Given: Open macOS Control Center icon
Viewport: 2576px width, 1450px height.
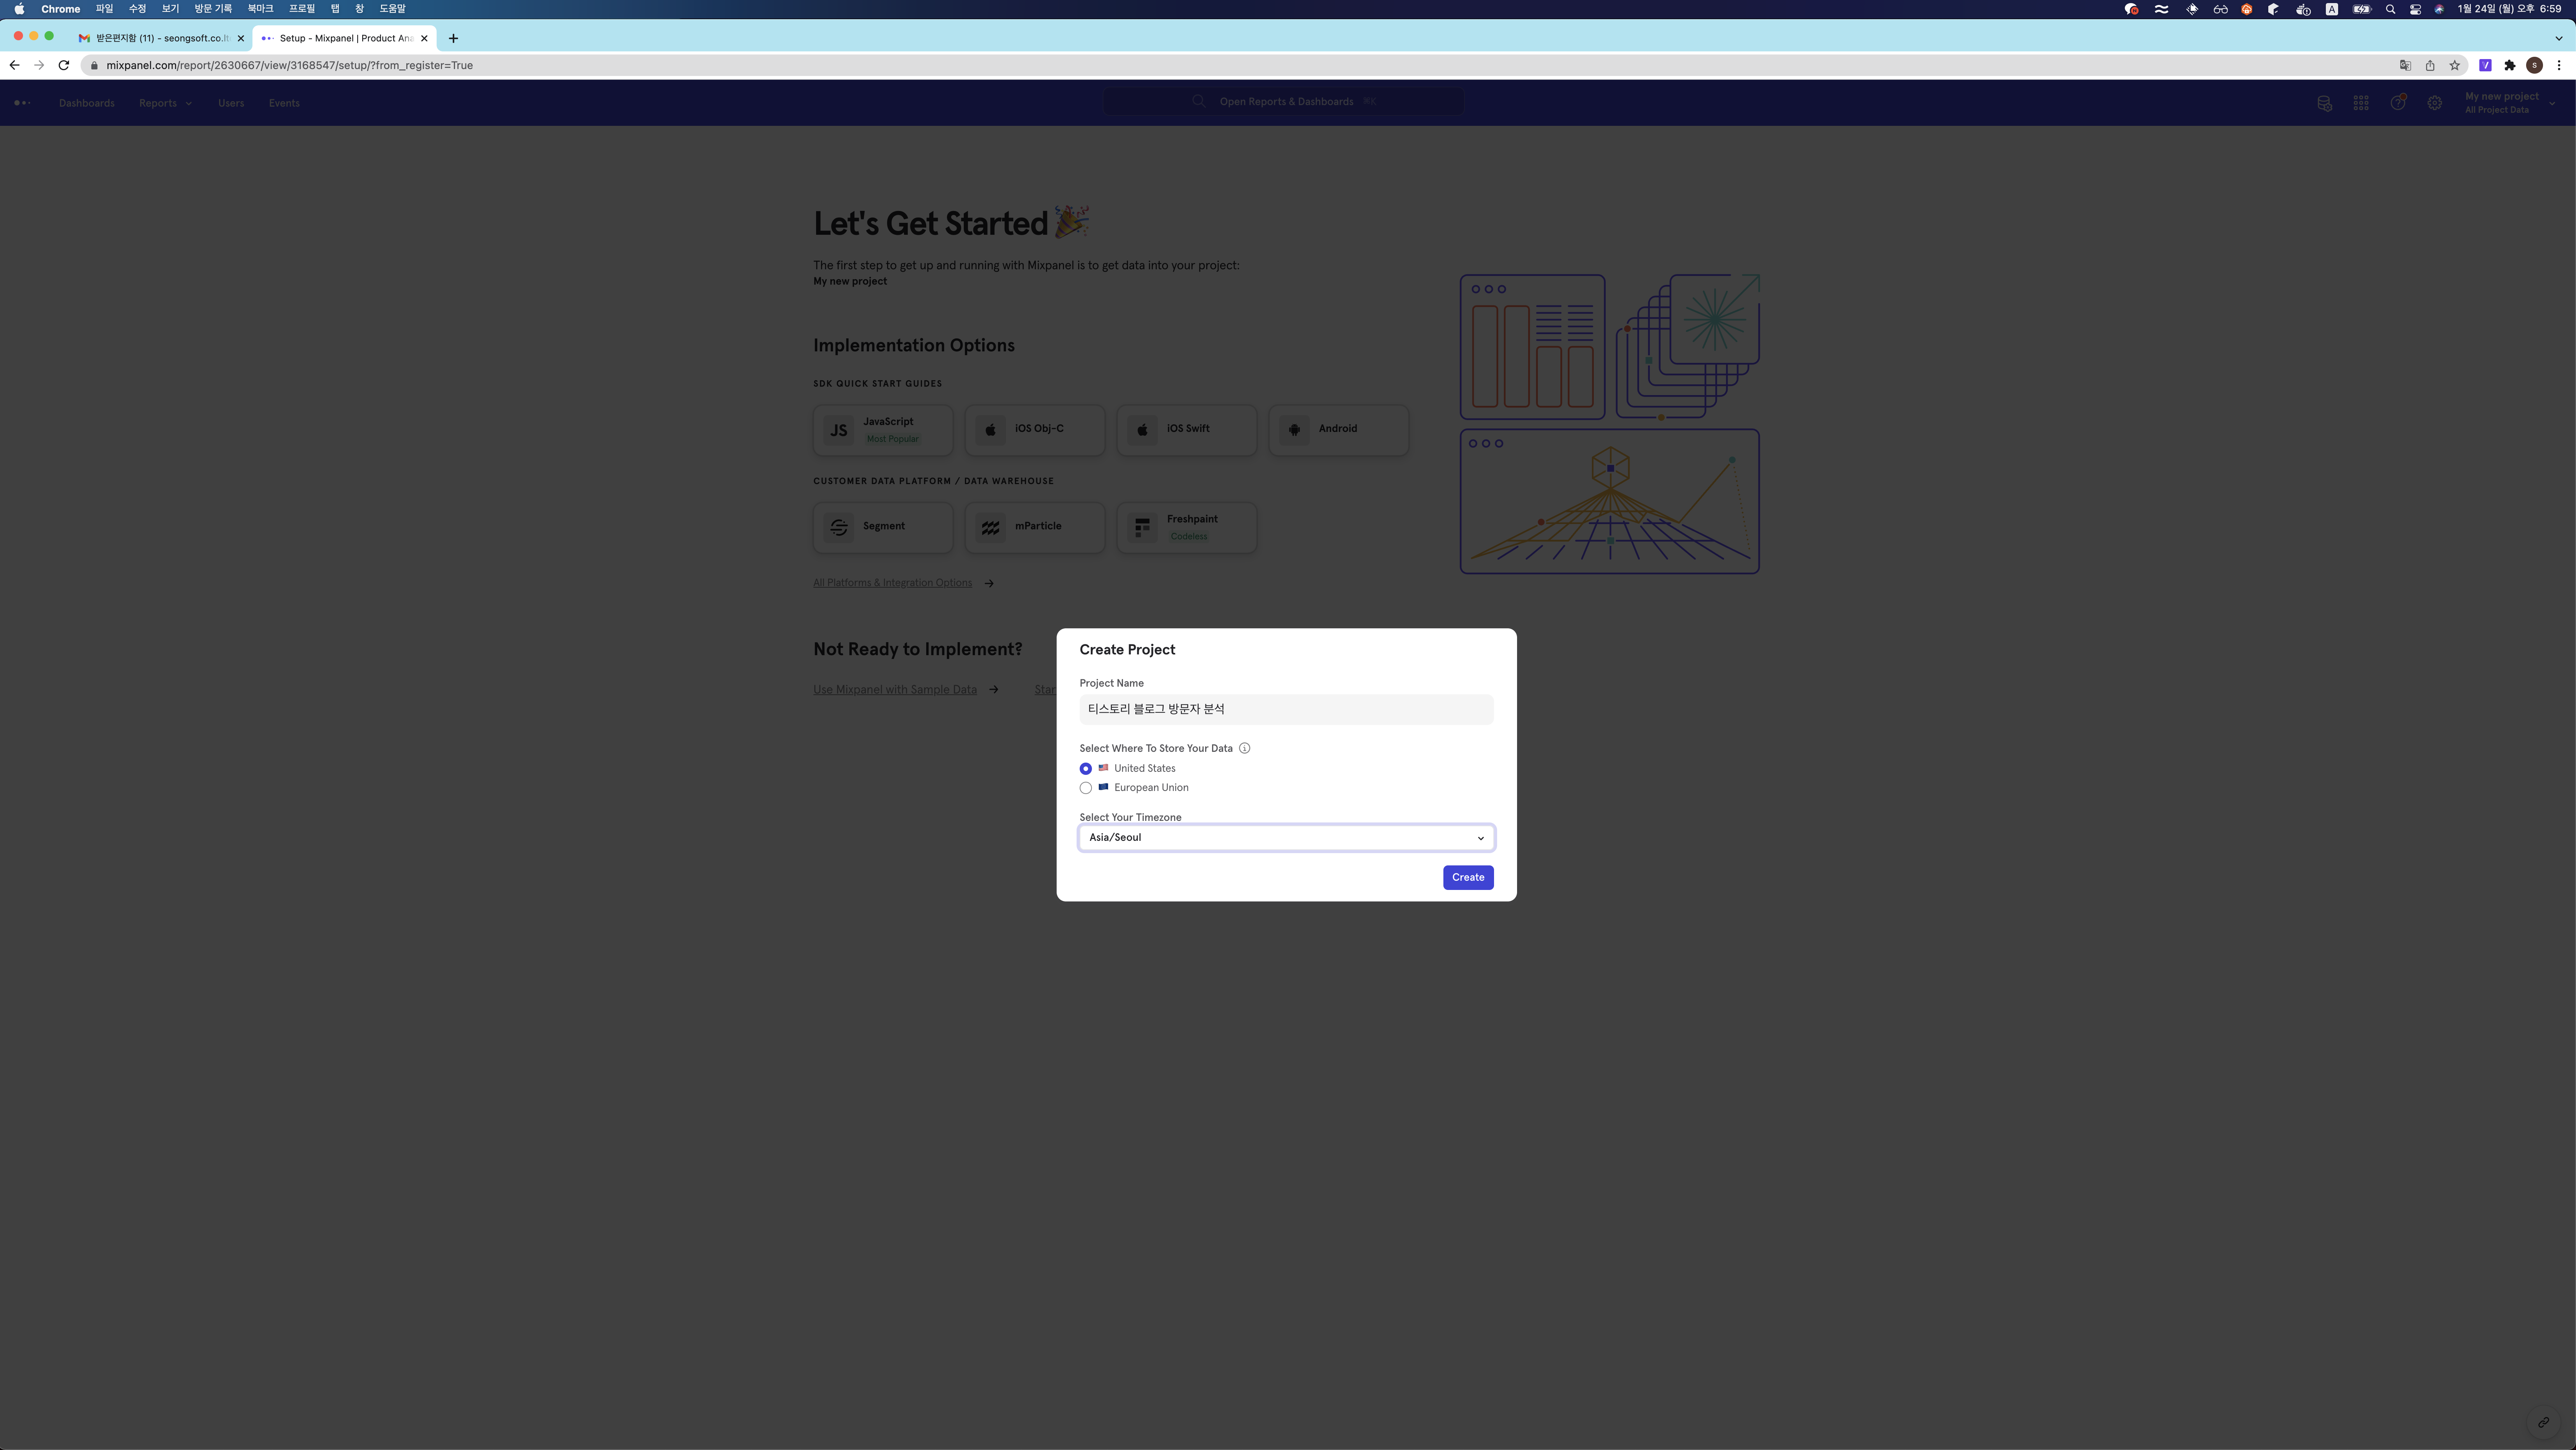Looking at the screenshot, I should pos(2415,9).
